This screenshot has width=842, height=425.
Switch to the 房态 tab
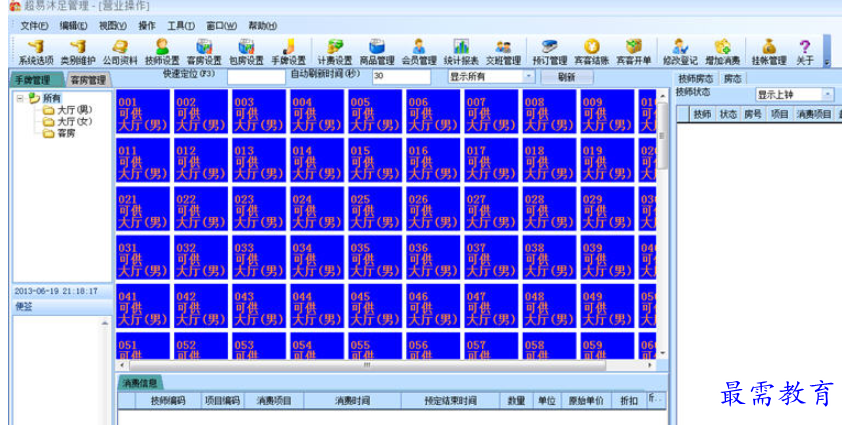tap(732, 78)
